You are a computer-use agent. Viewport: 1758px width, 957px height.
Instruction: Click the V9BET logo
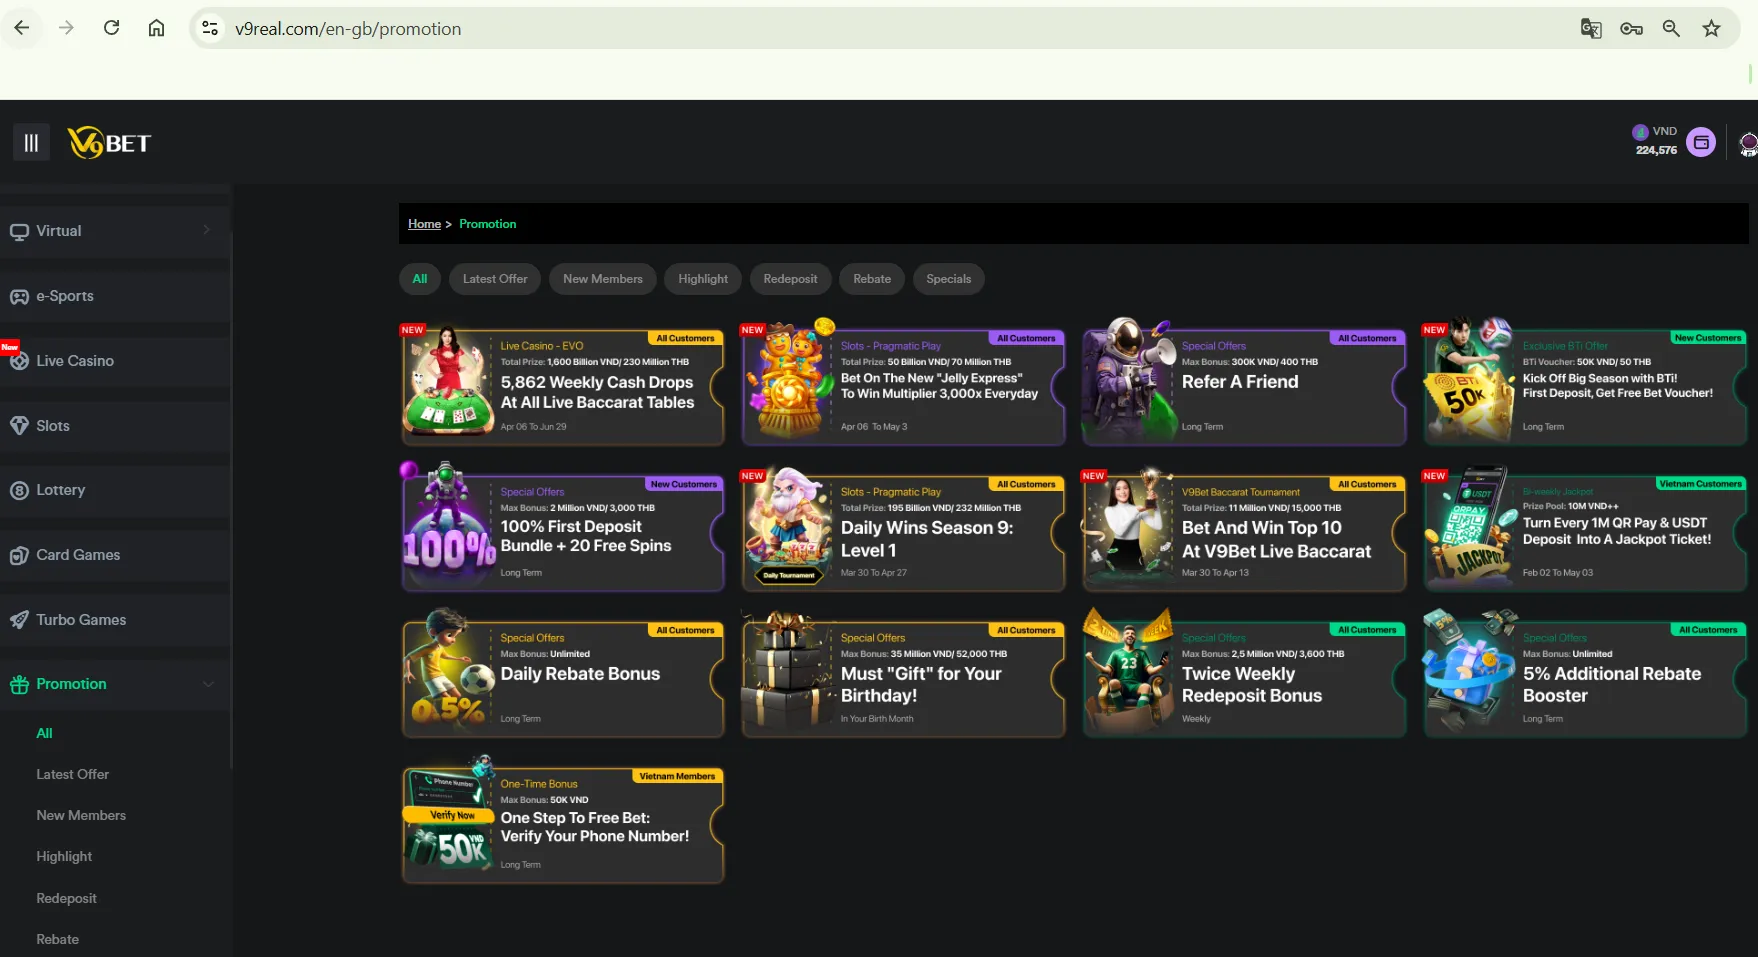coord(110,142)
